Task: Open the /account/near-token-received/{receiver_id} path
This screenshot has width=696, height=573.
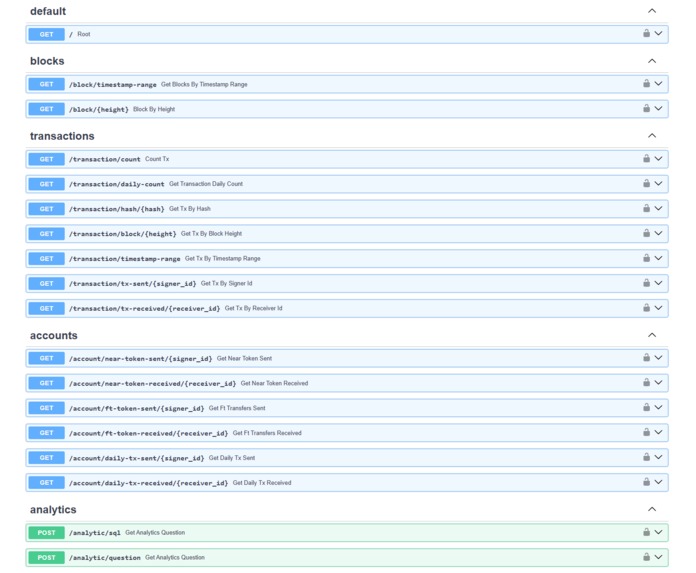Action: [152, 383]
